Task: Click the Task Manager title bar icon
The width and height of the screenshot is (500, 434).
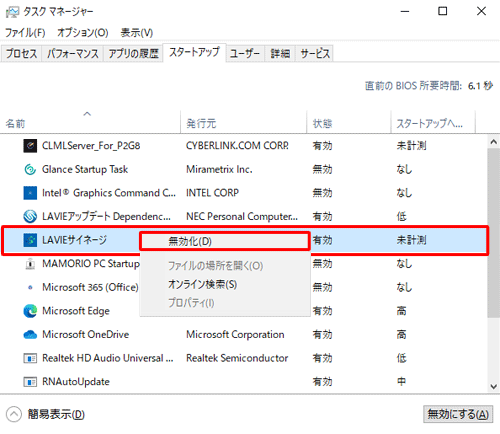Action: tap(12, 12)
